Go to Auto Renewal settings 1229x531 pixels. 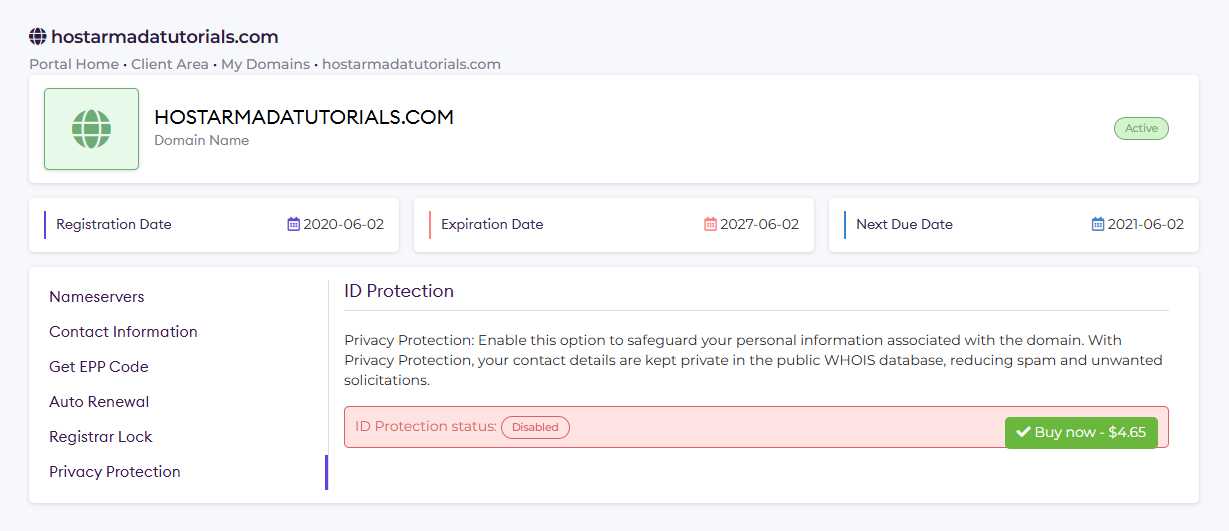point(99,402)
